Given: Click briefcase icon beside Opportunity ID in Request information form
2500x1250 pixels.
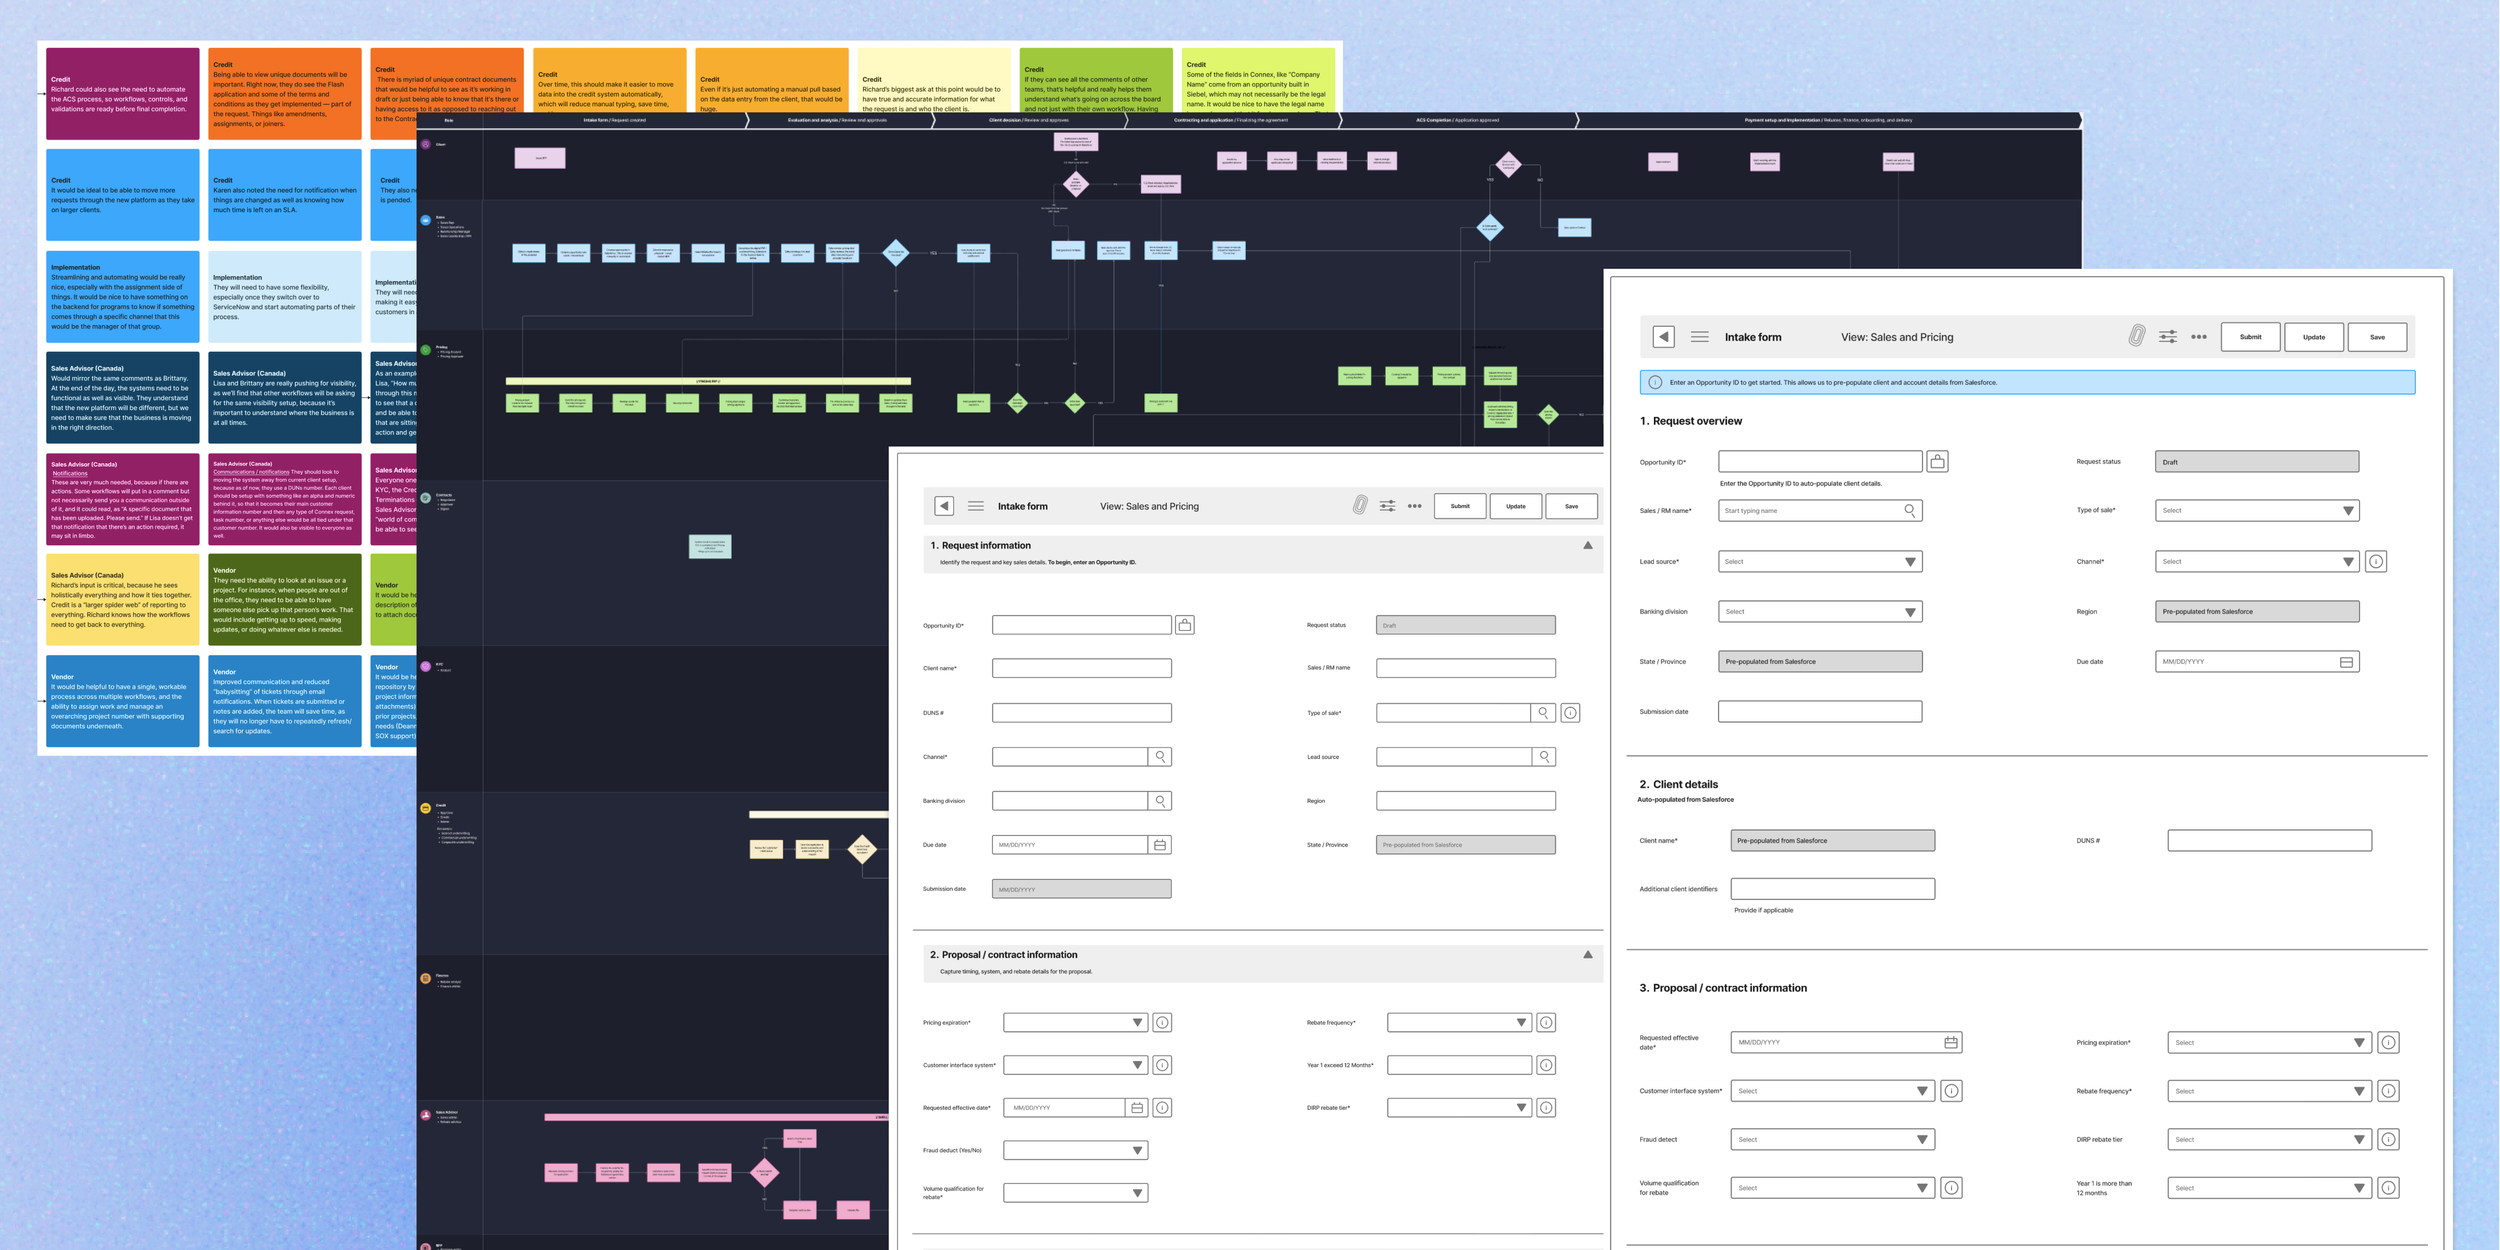Looking at the screenshot, I should coord(1184,625).
